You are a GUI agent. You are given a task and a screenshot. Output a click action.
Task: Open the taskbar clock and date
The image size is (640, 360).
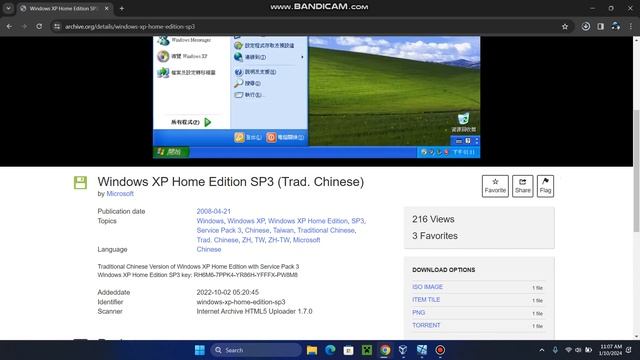point(610,350)
